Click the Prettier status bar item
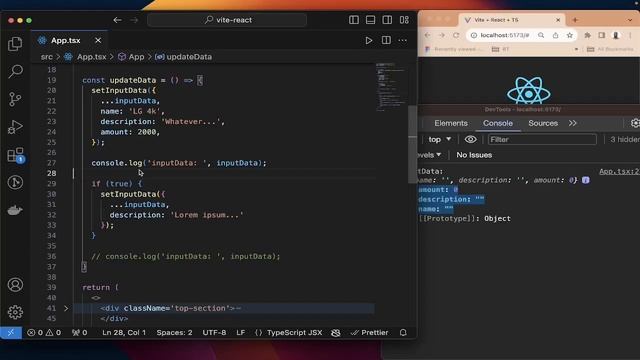 pyautogui.click(x=369, y=333)
